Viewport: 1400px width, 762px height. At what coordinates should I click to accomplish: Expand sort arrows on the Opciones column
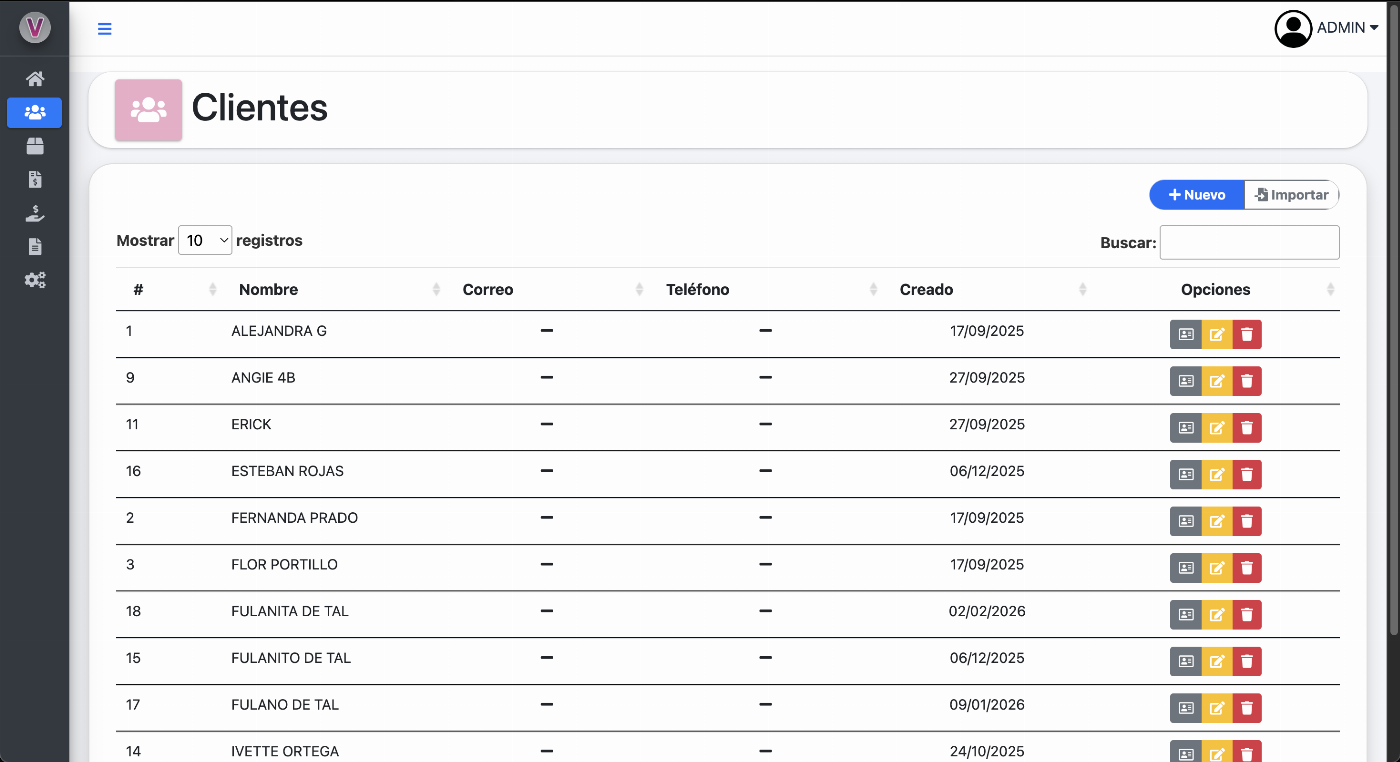[x=1331, y=289]
